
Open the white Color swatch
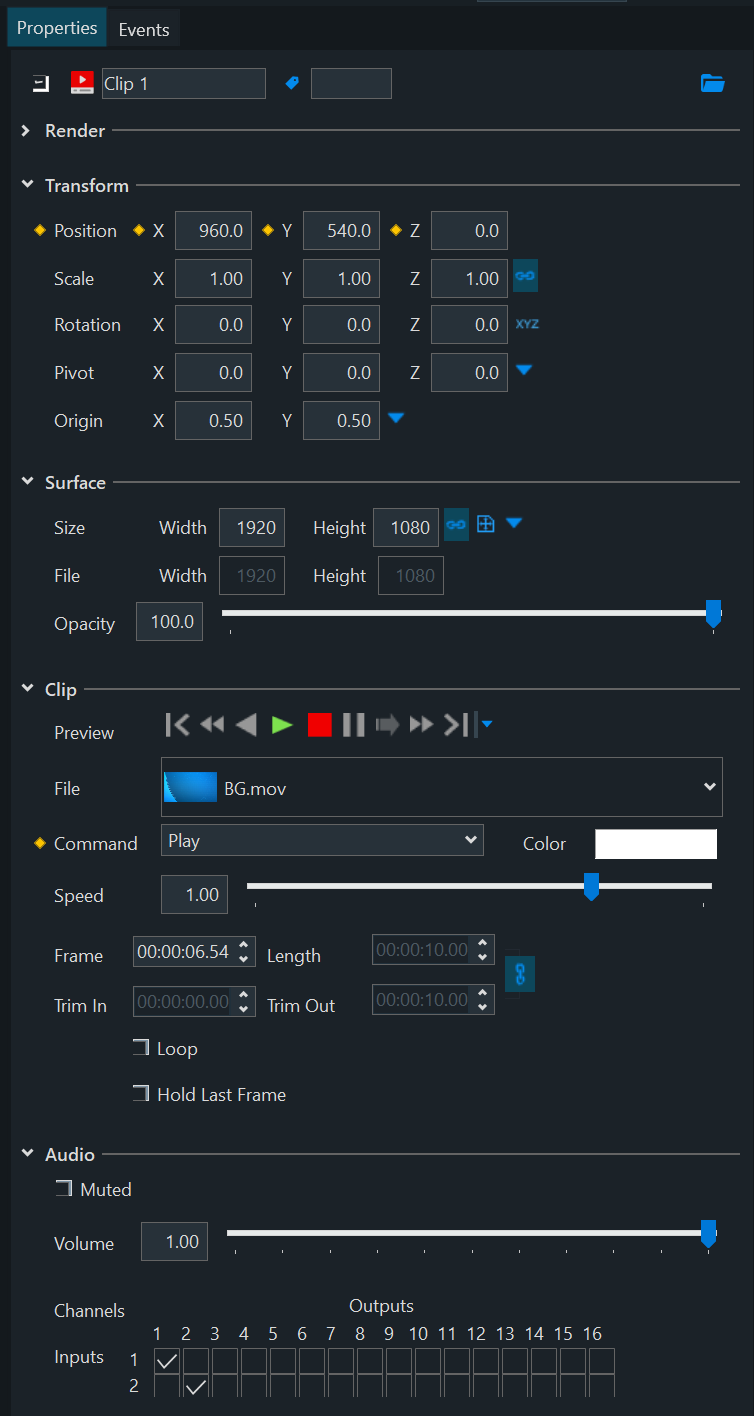656,844
